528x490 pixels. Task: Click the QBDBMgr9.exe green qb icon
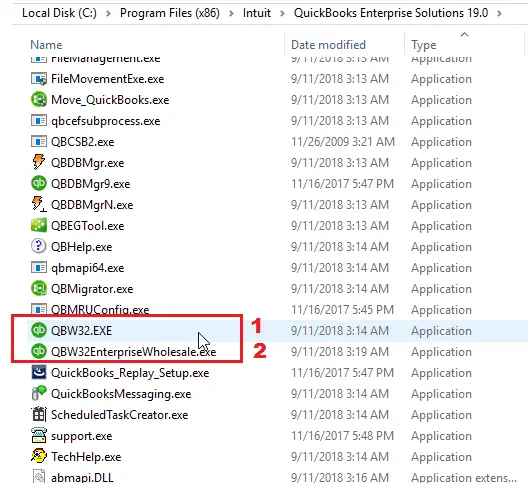pos(39,184)
